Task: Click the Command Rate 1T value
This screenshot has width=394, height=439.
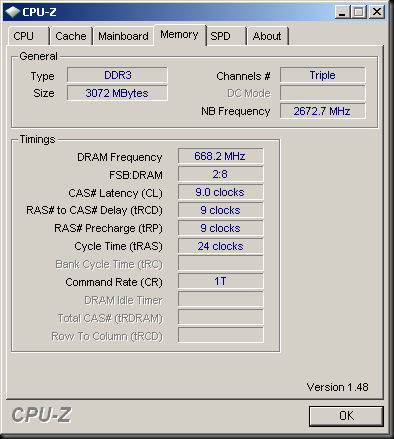Action: click(x=220, y=281)
